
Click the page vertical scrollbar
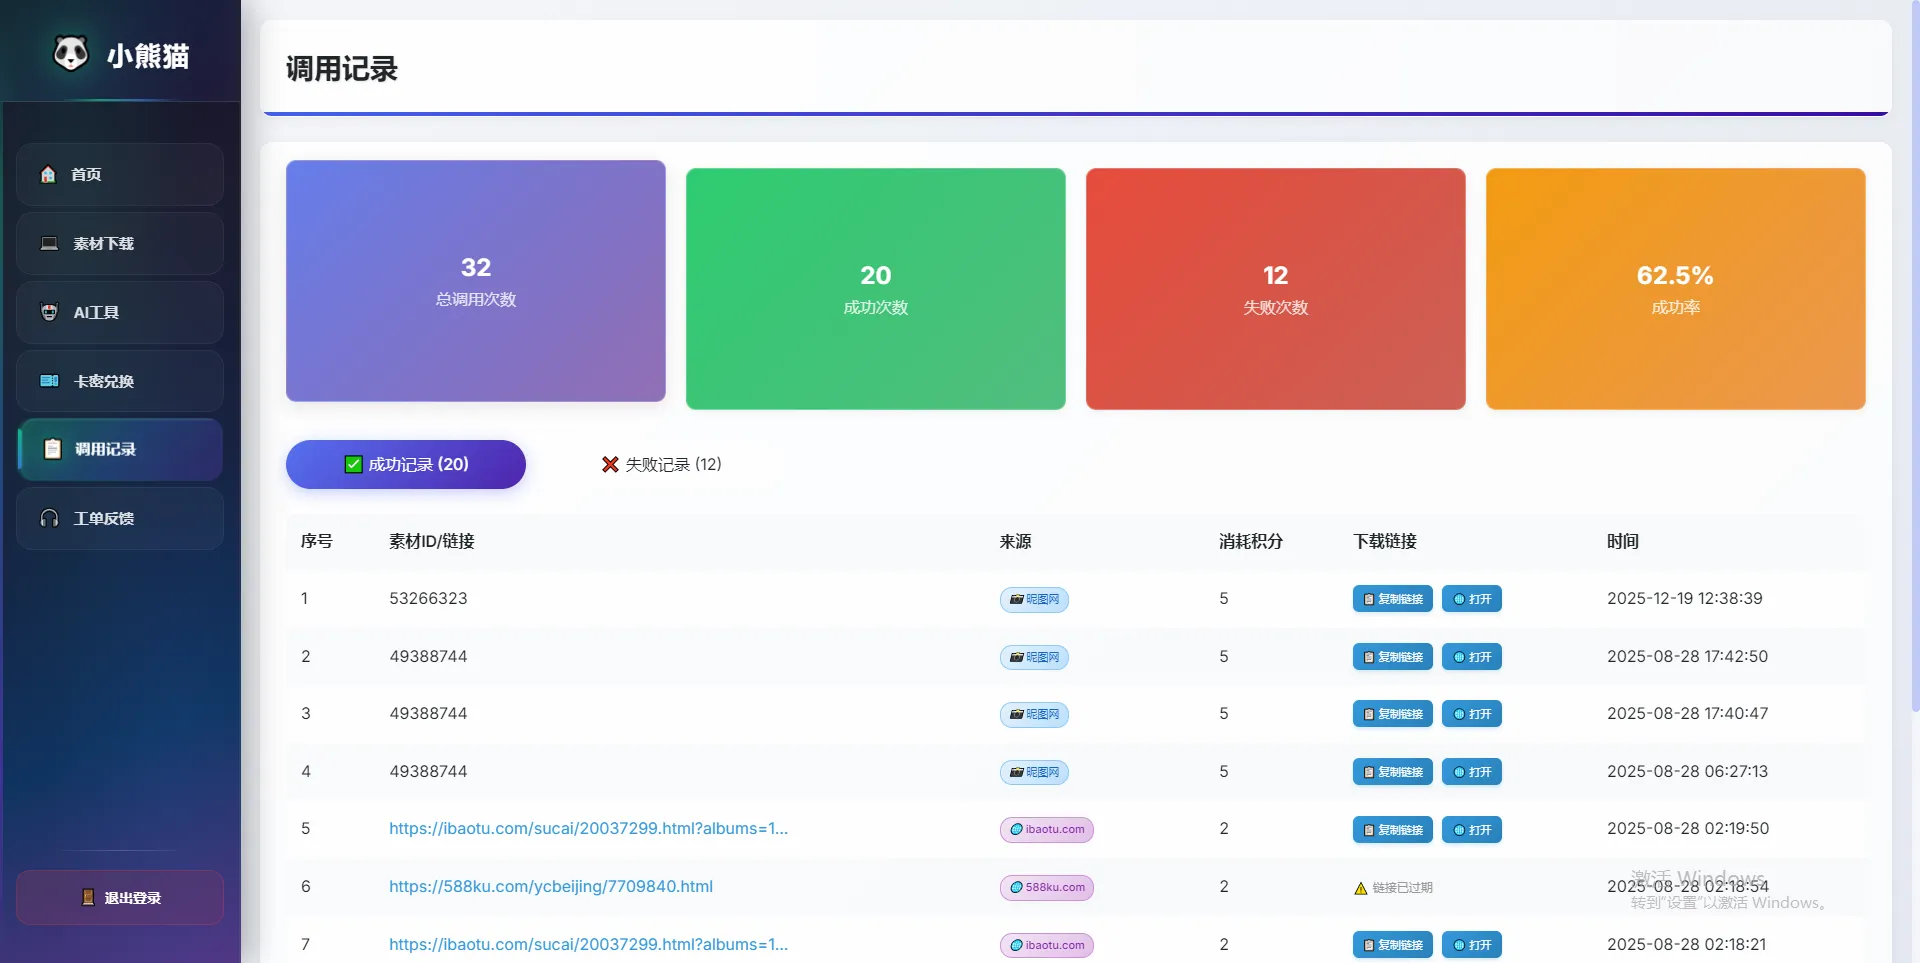(1914, 400)
